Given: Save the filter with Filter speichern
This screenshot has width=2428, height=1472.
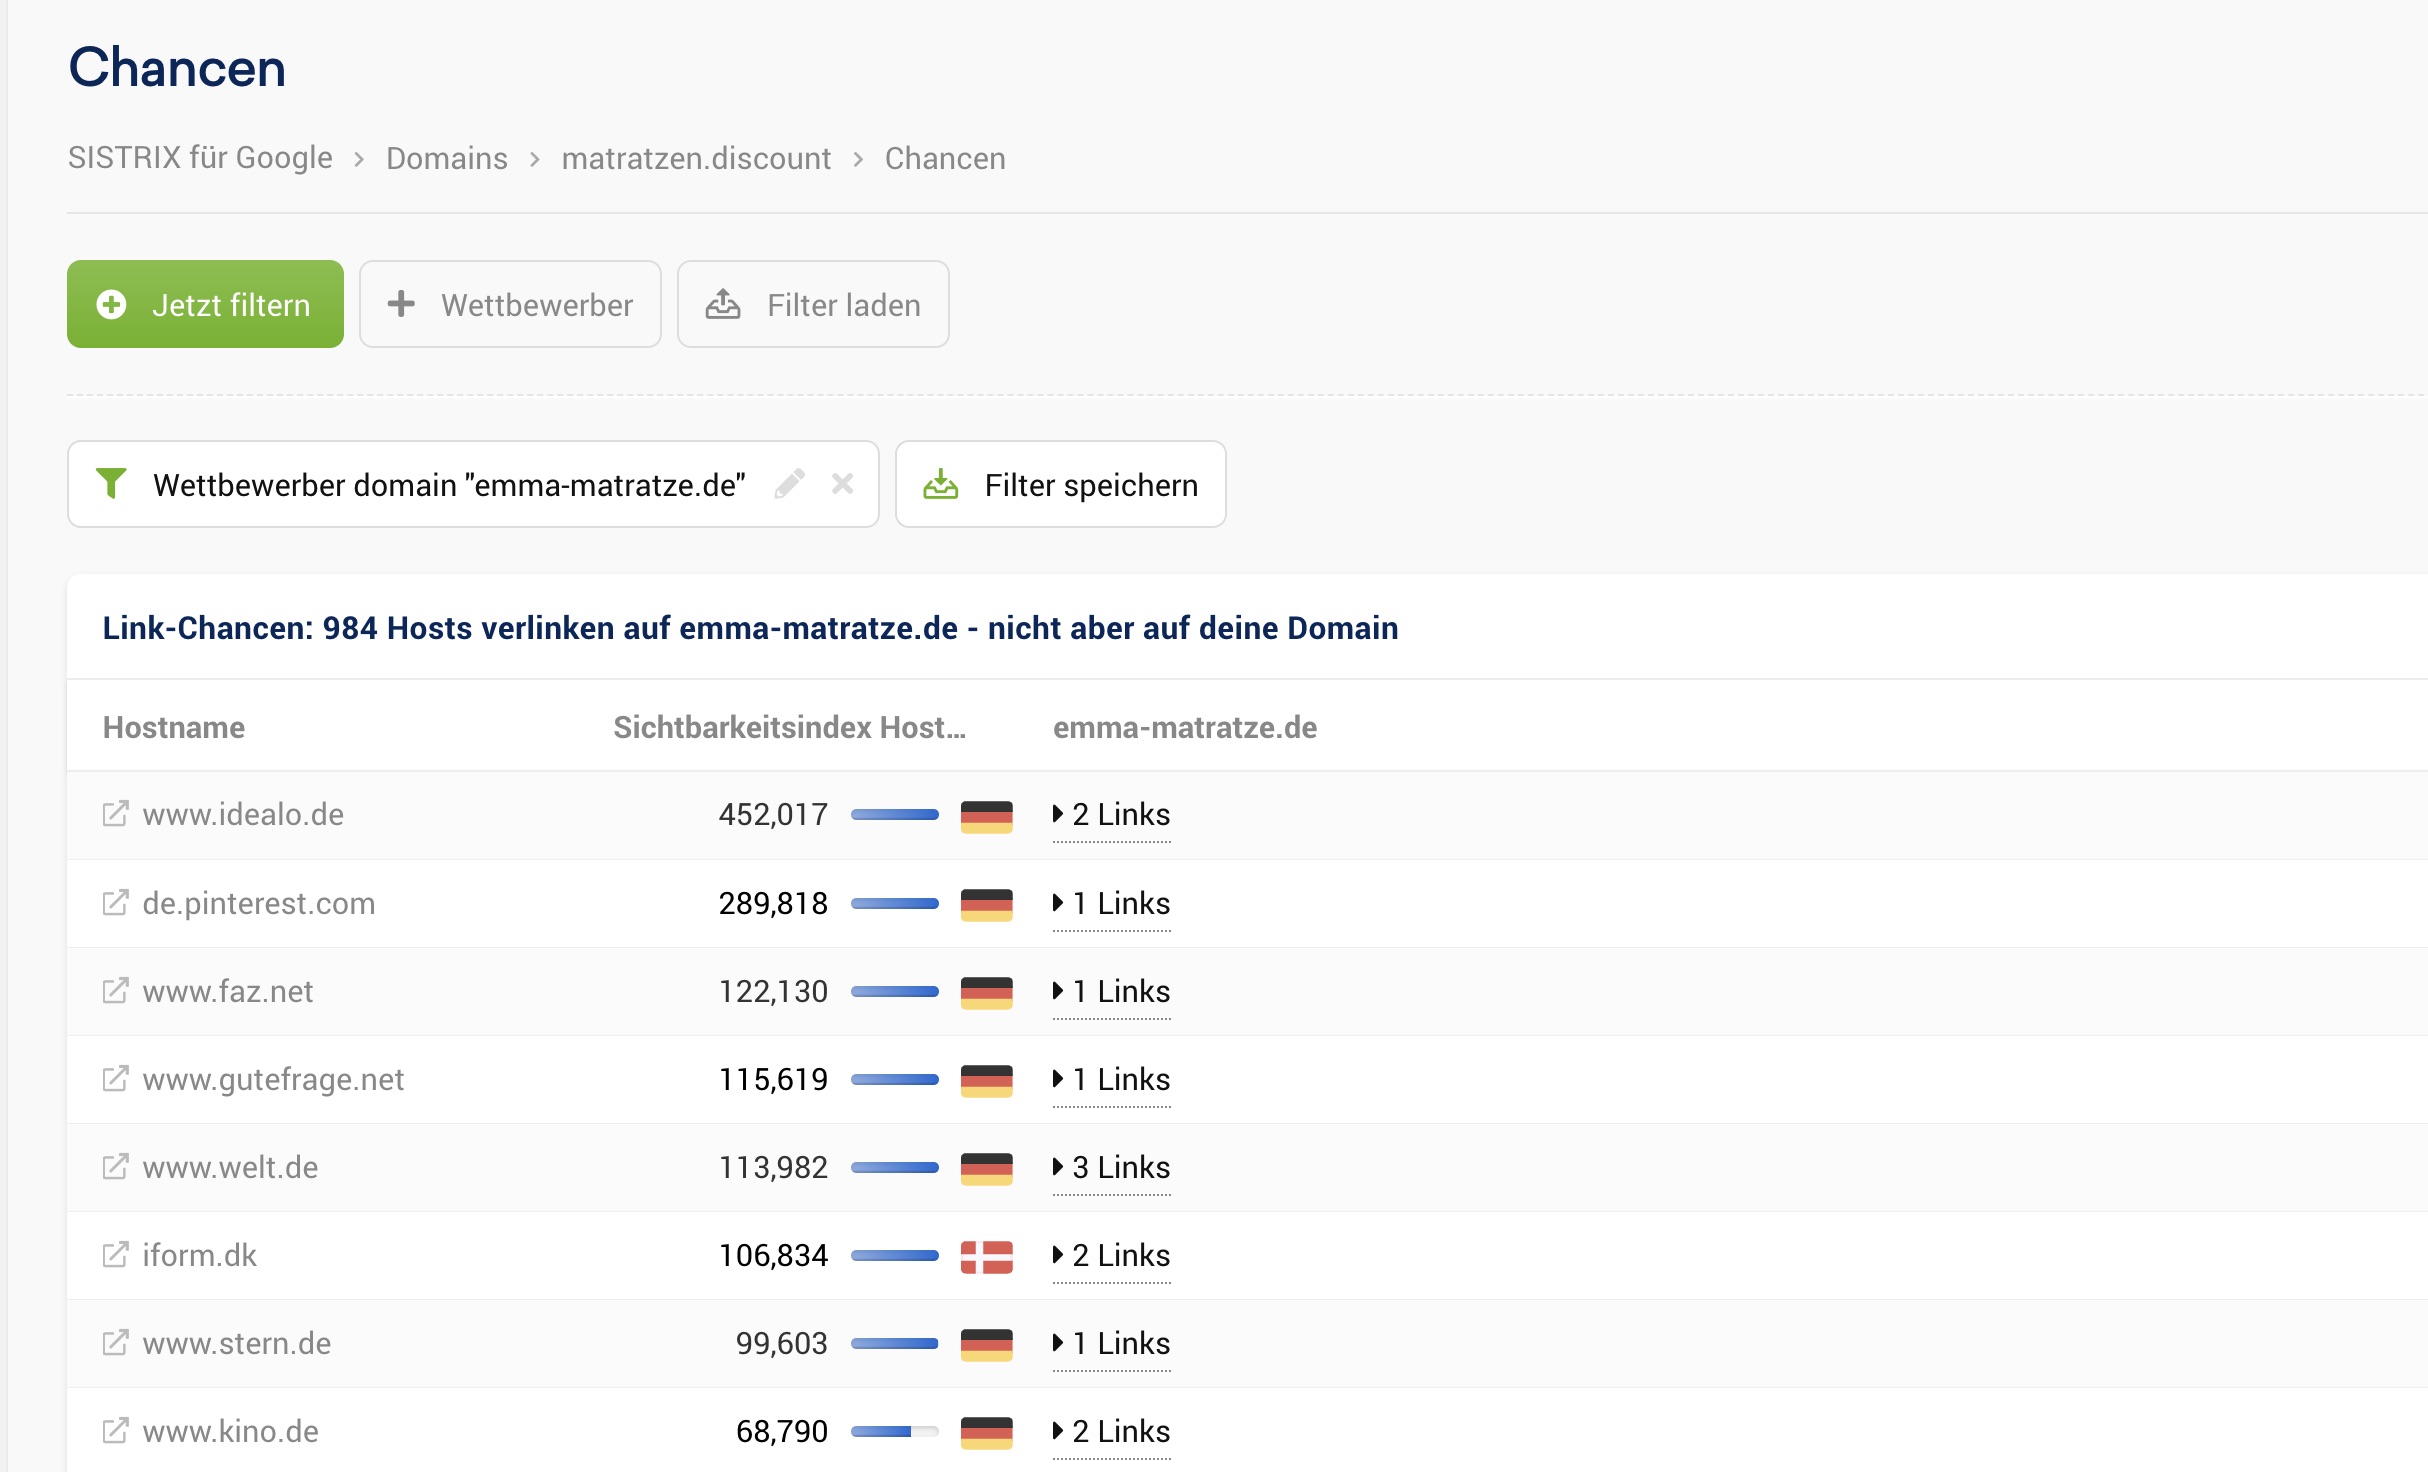Looking at the screenshot, I should point(1060,484).
